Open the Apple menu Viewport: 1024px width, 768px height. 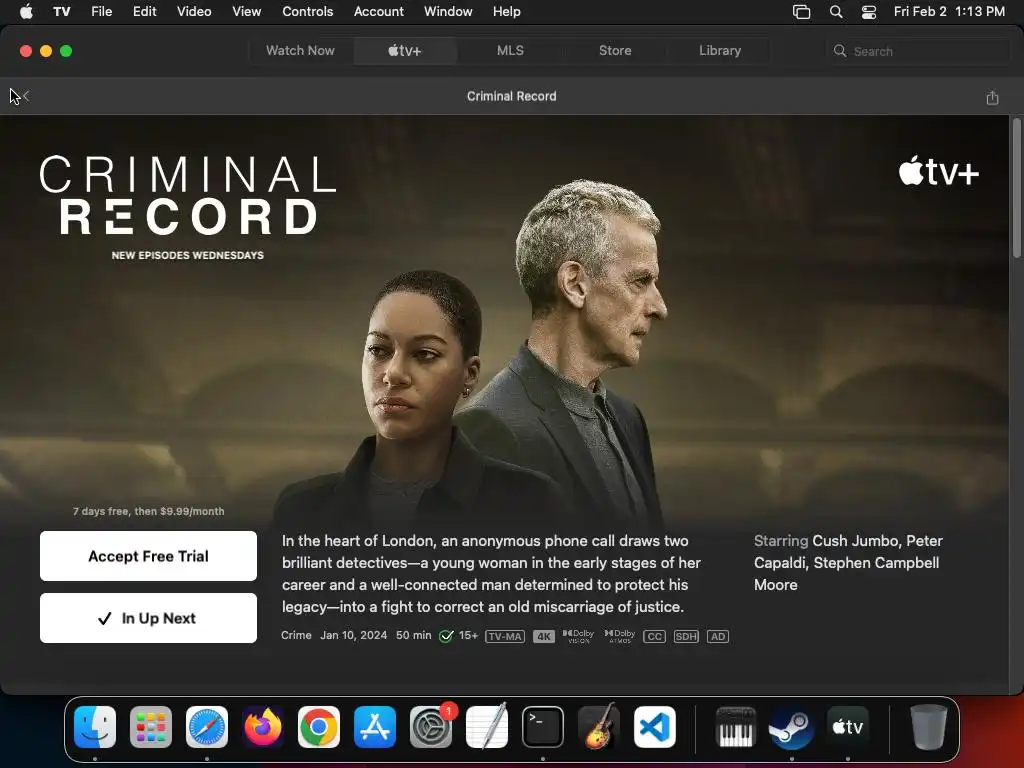pos(26,12)
